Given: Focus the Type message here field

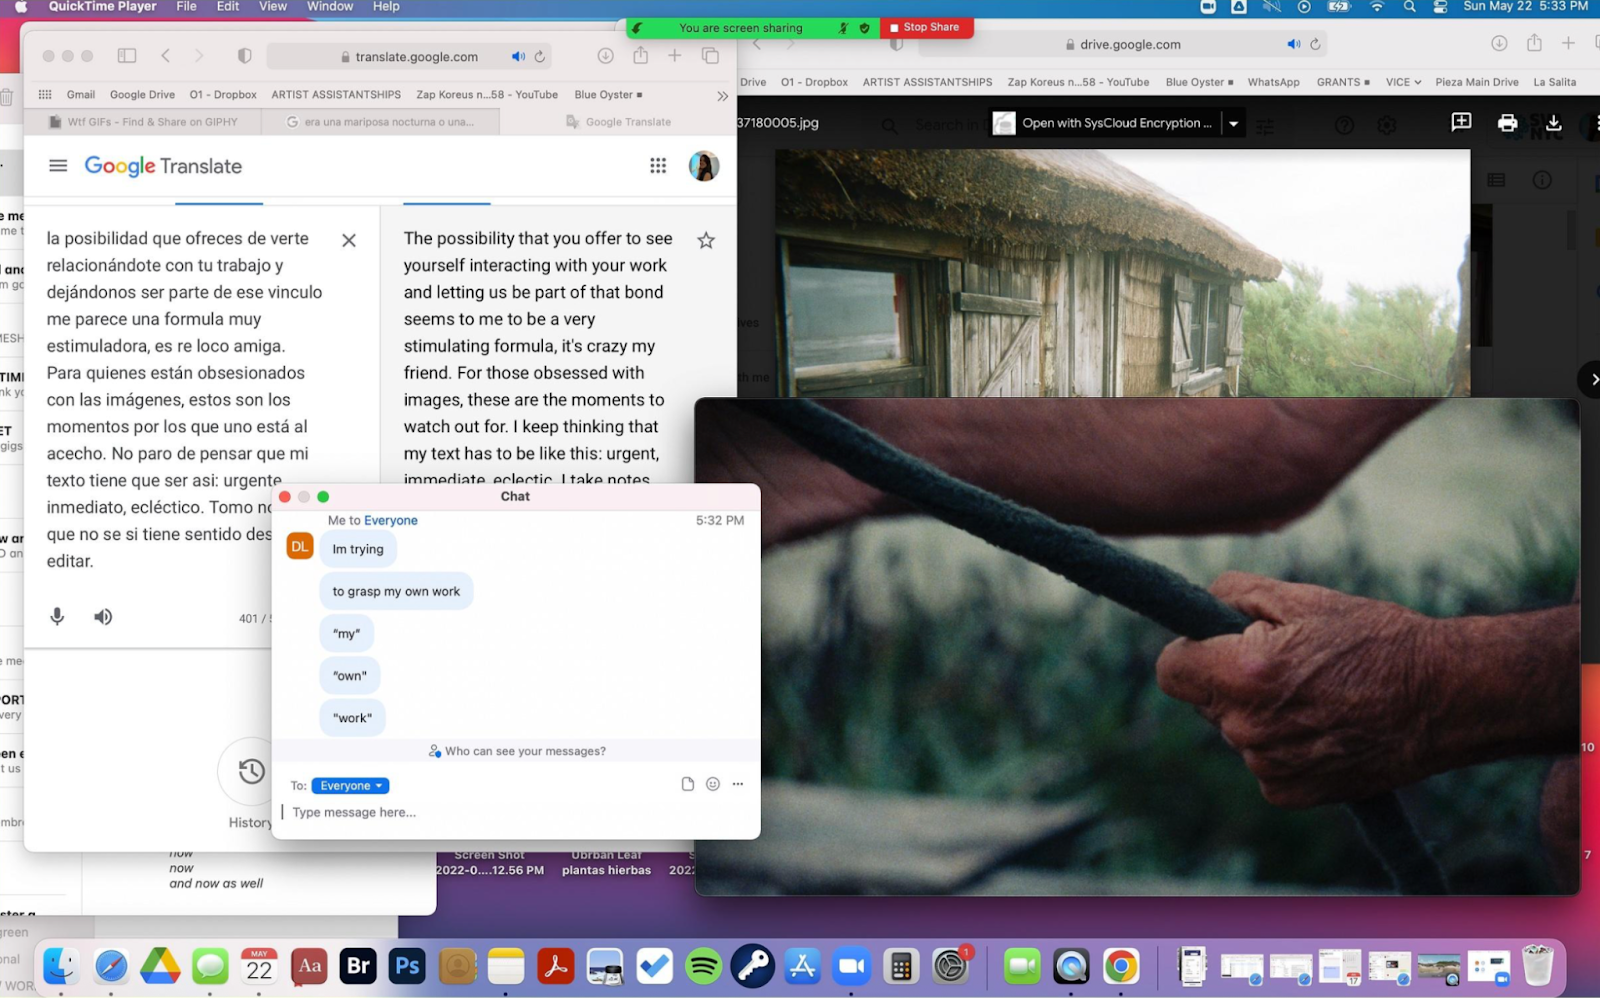Looking at the screenshot, I should pyautogui.click(x=515, y=812).
